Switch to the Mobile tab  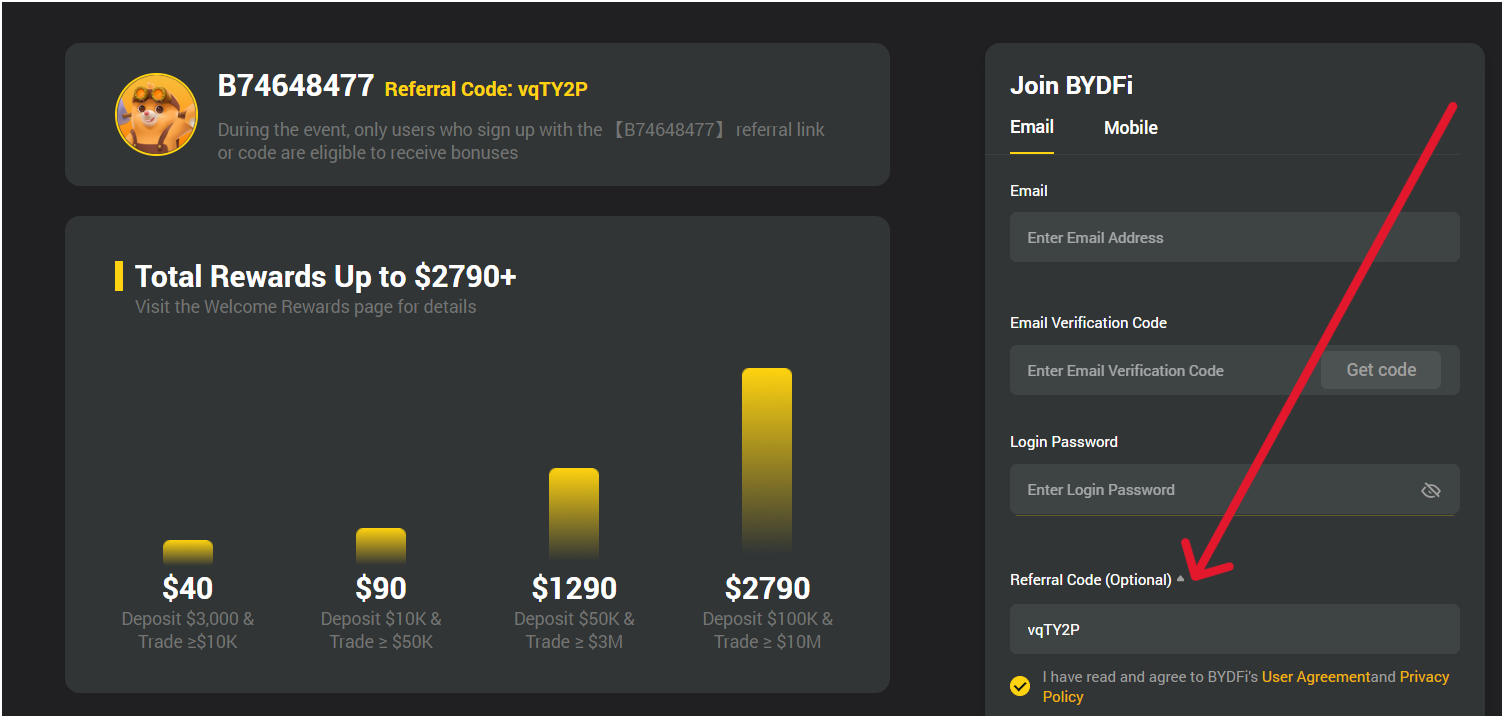click(1130, 127)
